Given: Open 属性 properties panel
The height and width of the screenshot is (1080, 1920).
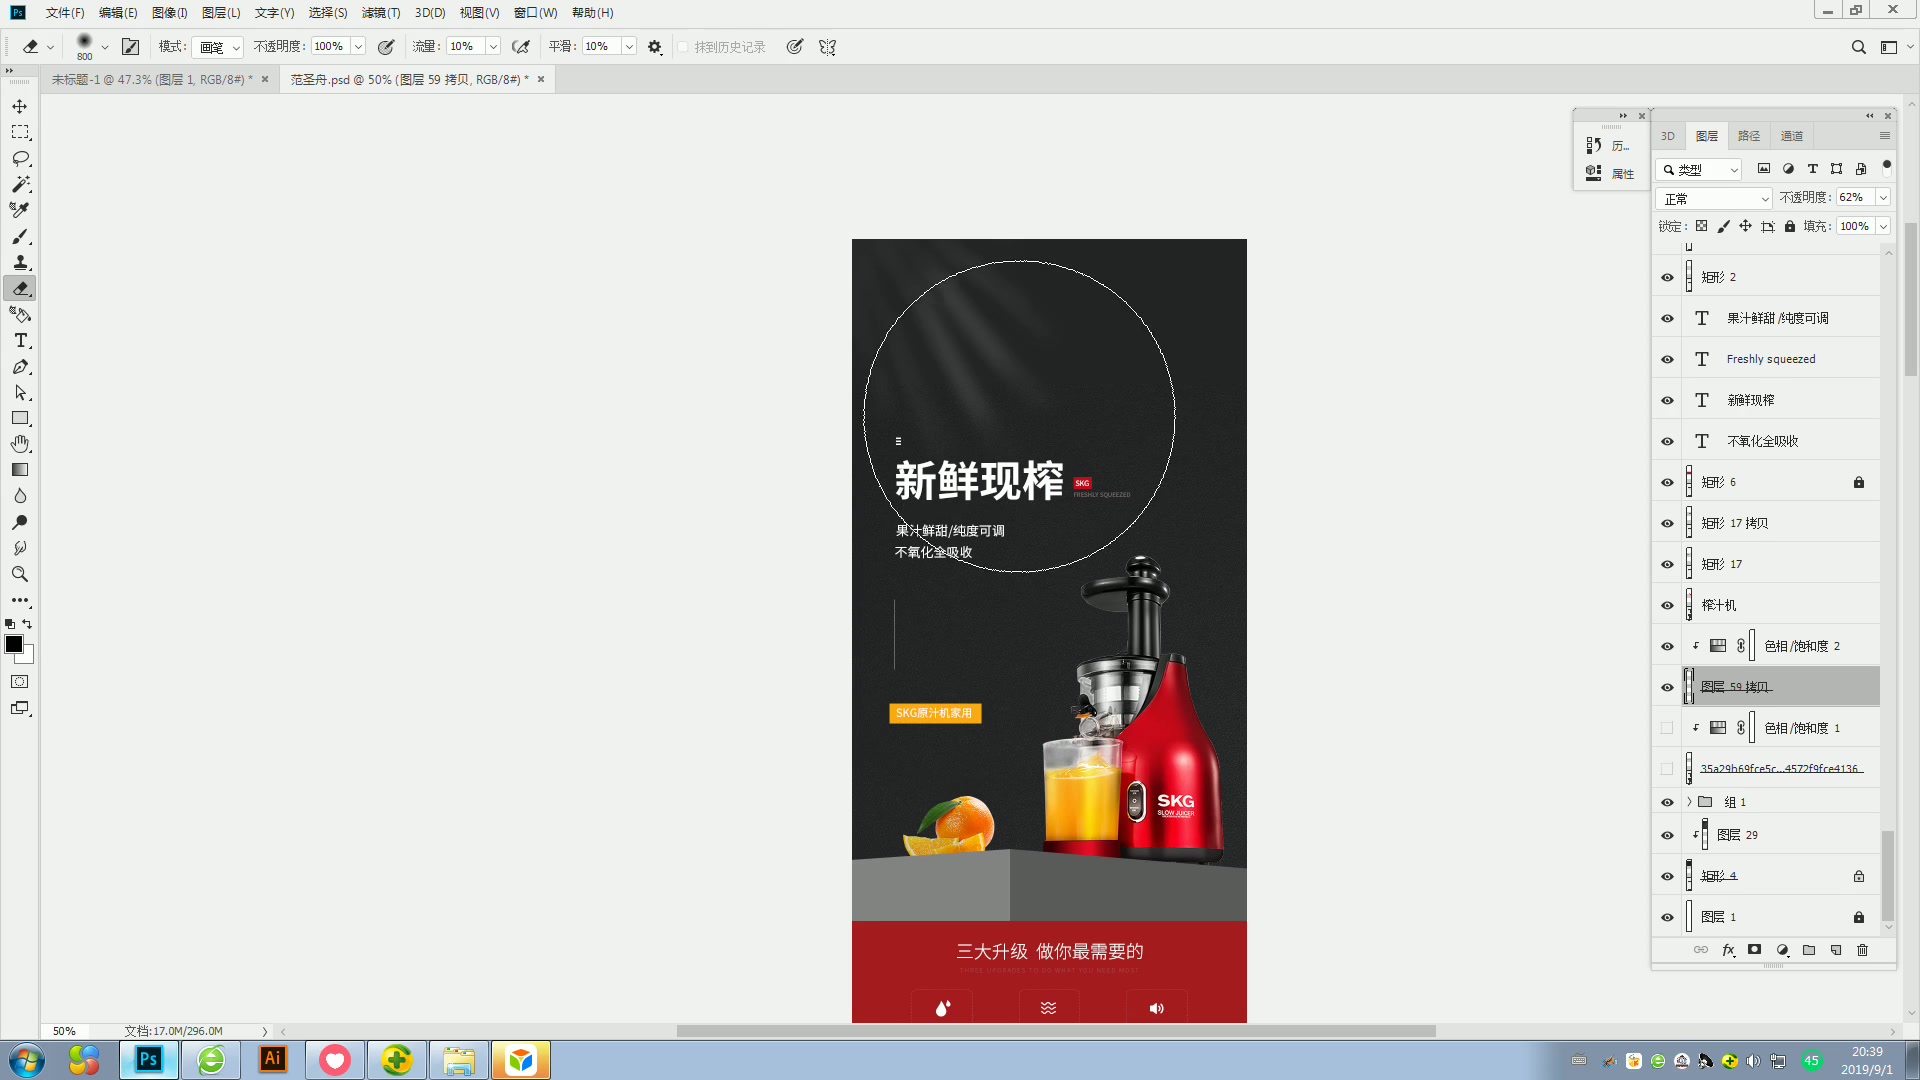Looking at the screenshot, I should point(1611,174).
